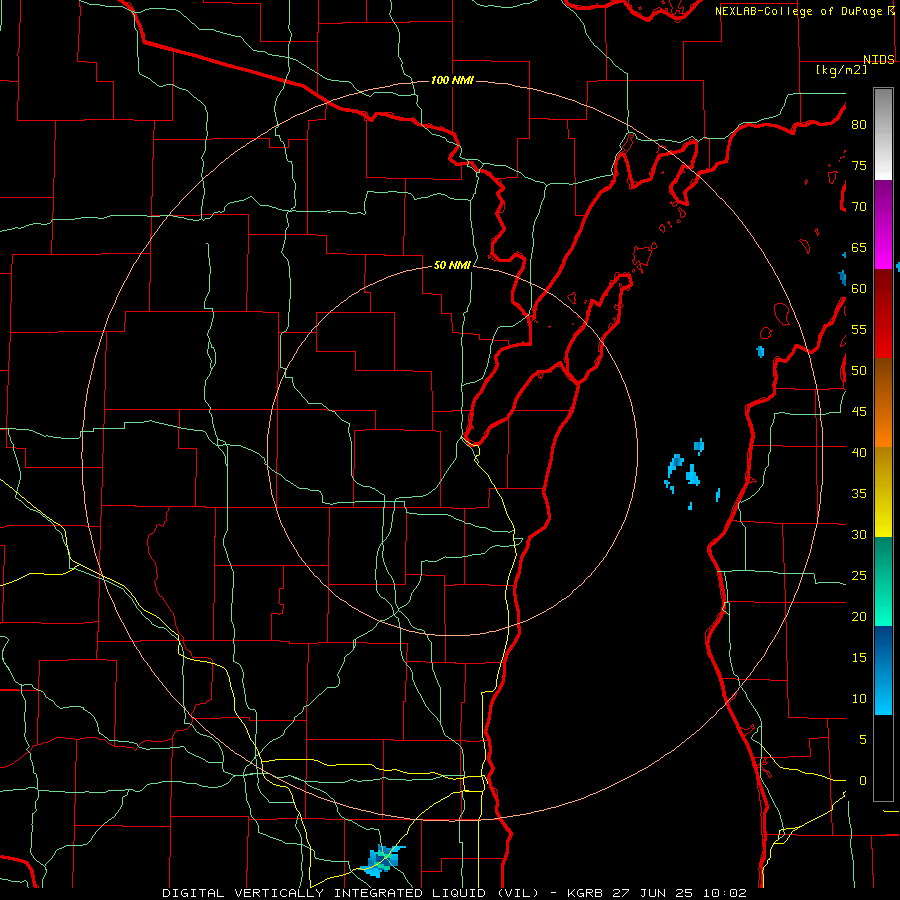900x900 pixels.
Task: Click the 100 NMI range ring label
Action: tap(452, 80)
